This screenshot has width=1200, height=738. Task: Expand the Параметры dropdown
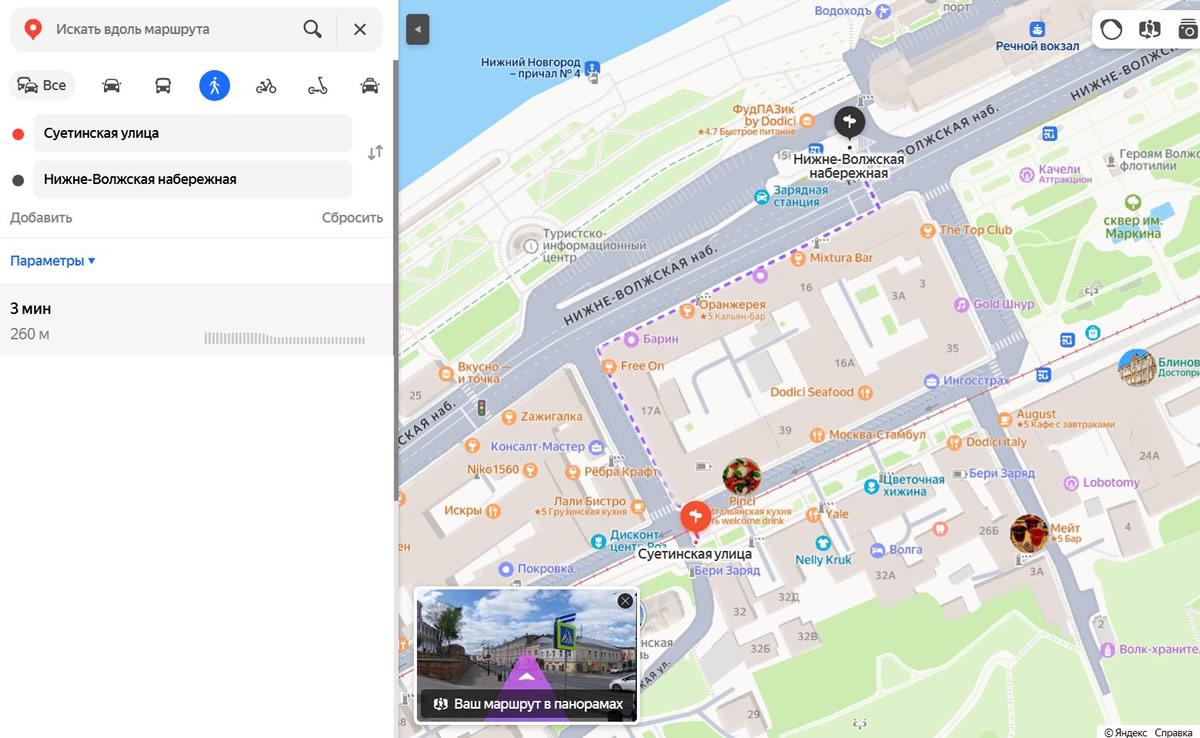53,261
